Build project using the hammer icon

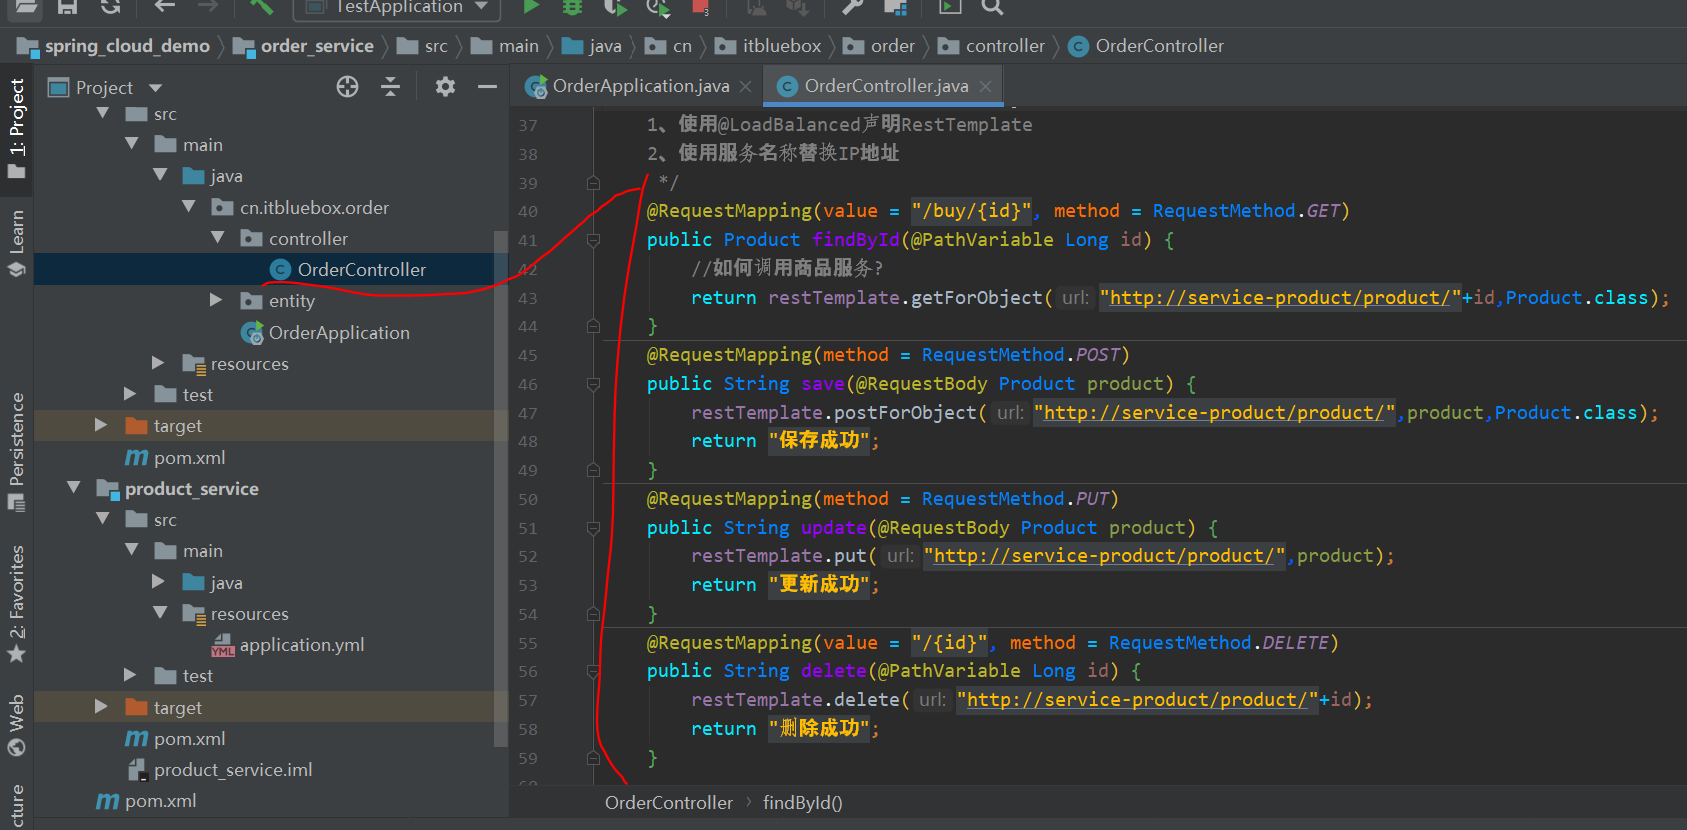pyautogui.click(x=261, y=7)
